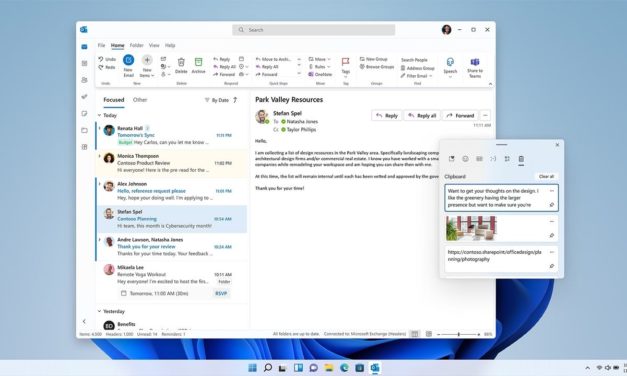Open the GIF tab in the clipboard panel
The width and height of the screenshot is (627, 376).
479,159
